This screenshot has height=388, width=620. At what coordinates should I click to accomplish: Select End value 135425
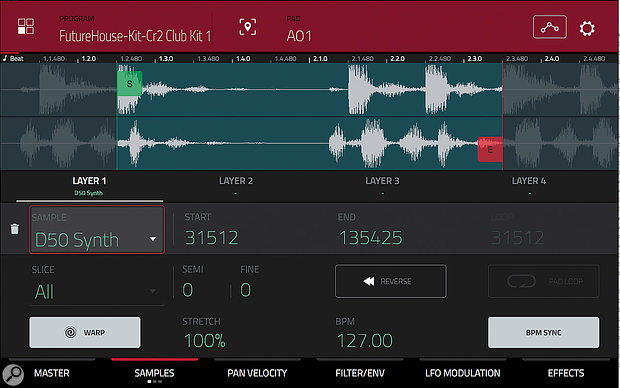[x=370, y=238]
